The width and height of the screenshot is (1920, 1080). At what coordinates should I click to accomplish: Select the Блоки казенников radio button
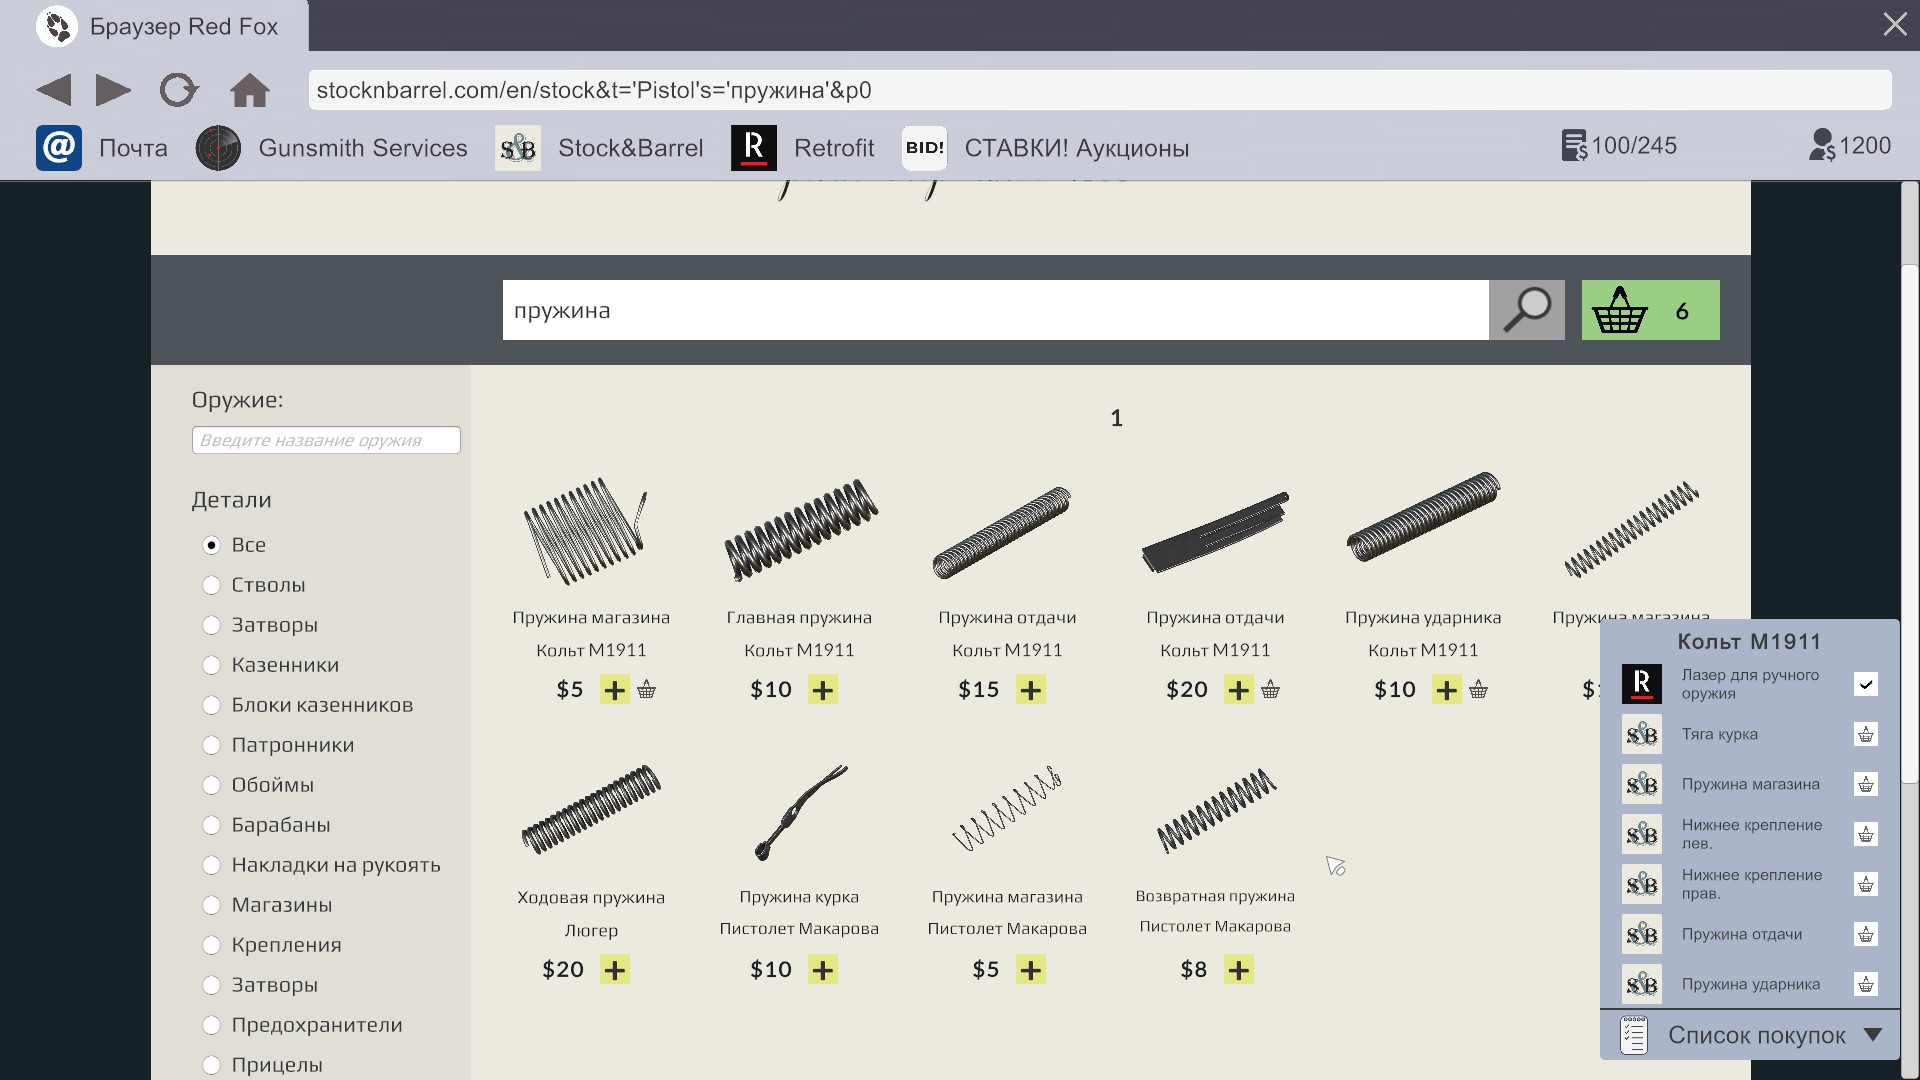click(x=211, y=705)
